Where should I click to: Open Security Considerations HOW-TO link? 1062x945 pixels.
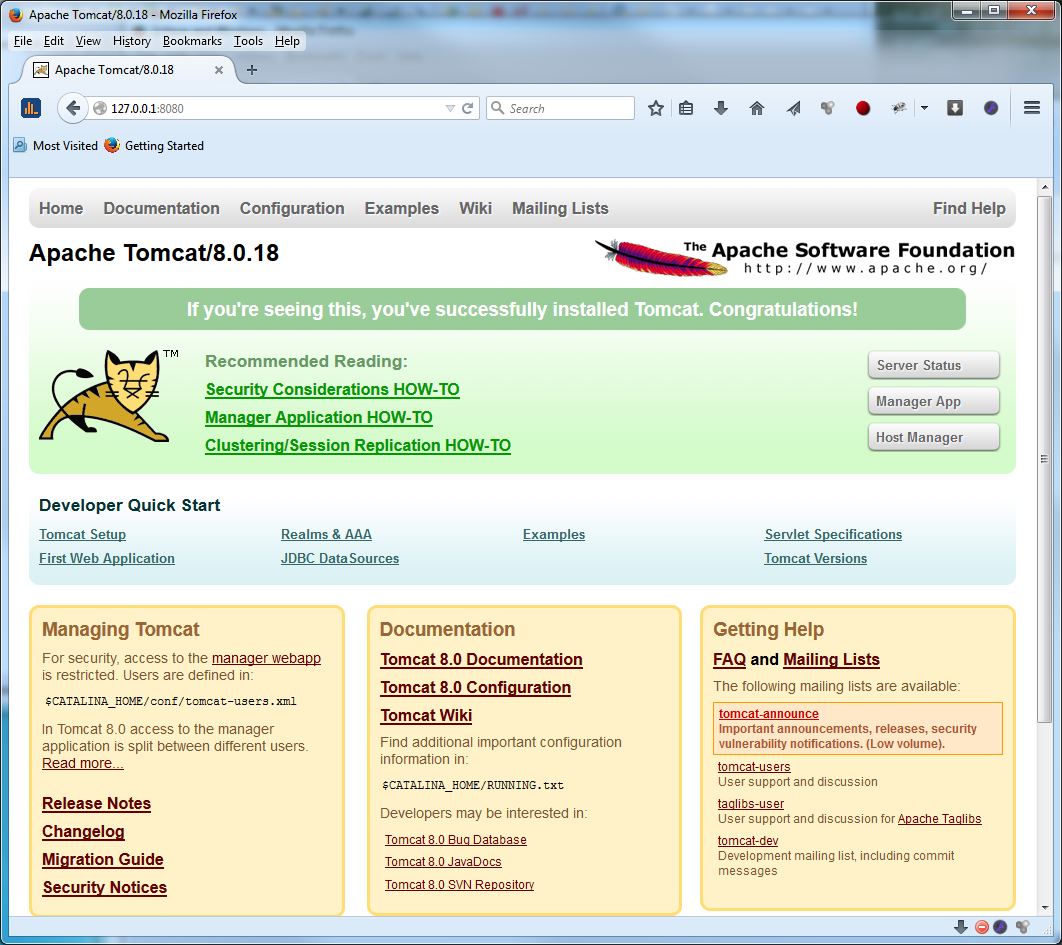click(x=332, y=390)
